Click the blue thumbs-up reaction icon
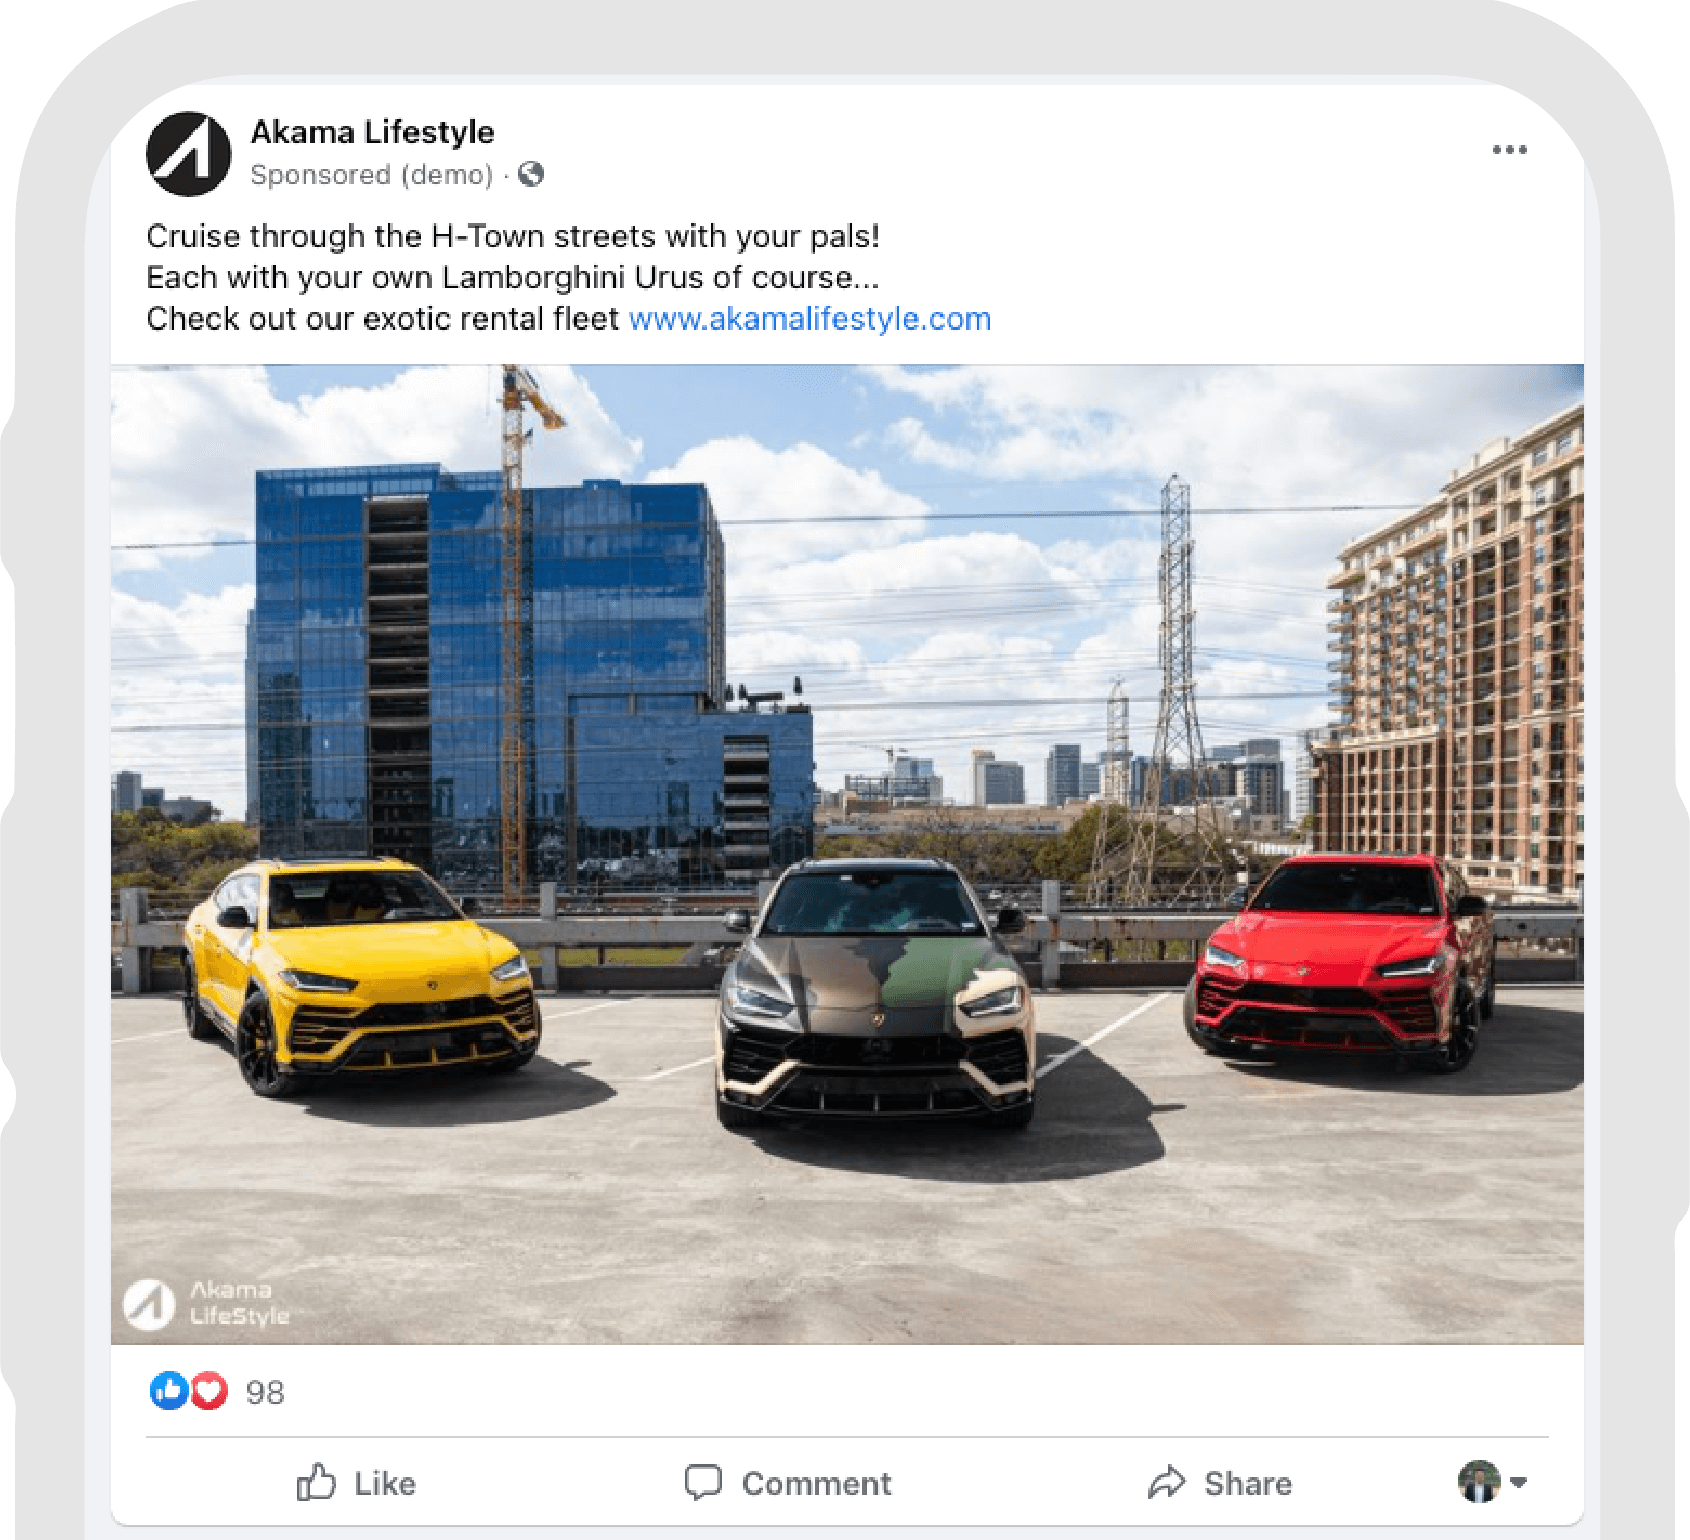This screenshot has width=1690, height=1540. tap(169, 1391)
